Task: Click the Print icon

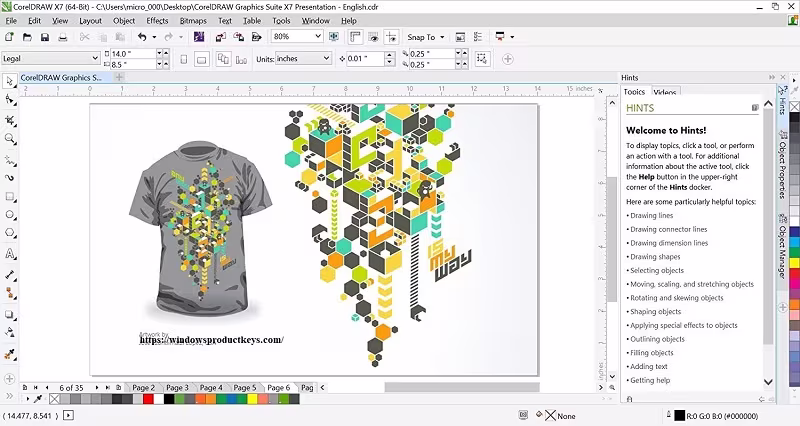Action: click(x=63, y=37)
